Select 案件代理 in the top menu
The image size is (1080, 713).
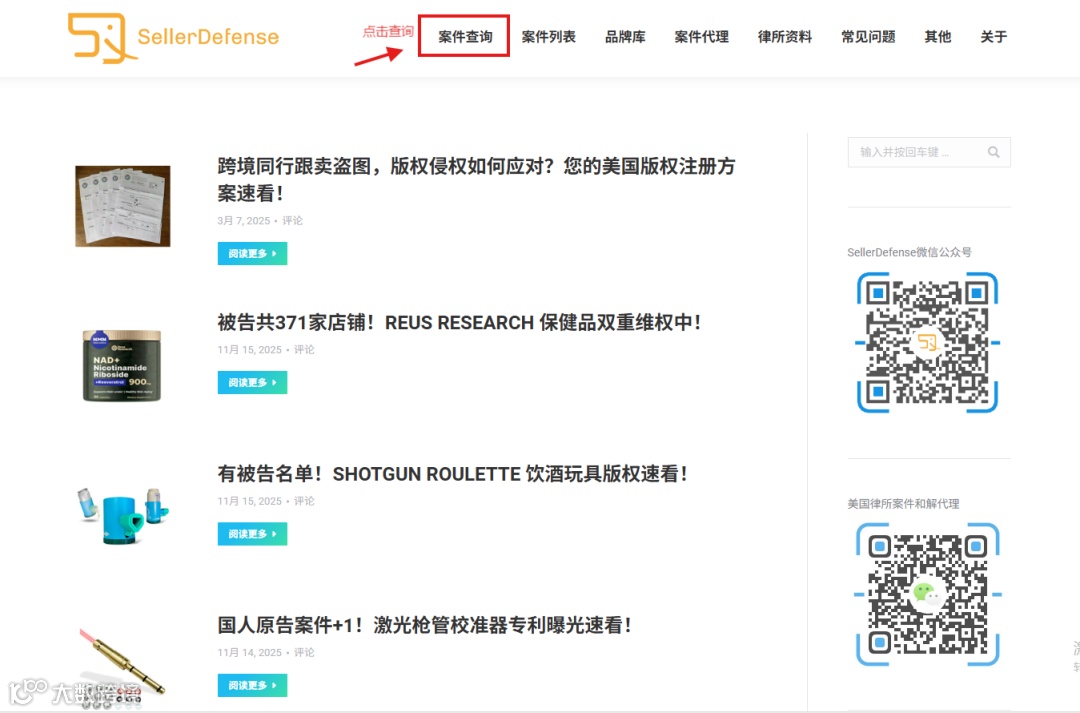(702, 37)
